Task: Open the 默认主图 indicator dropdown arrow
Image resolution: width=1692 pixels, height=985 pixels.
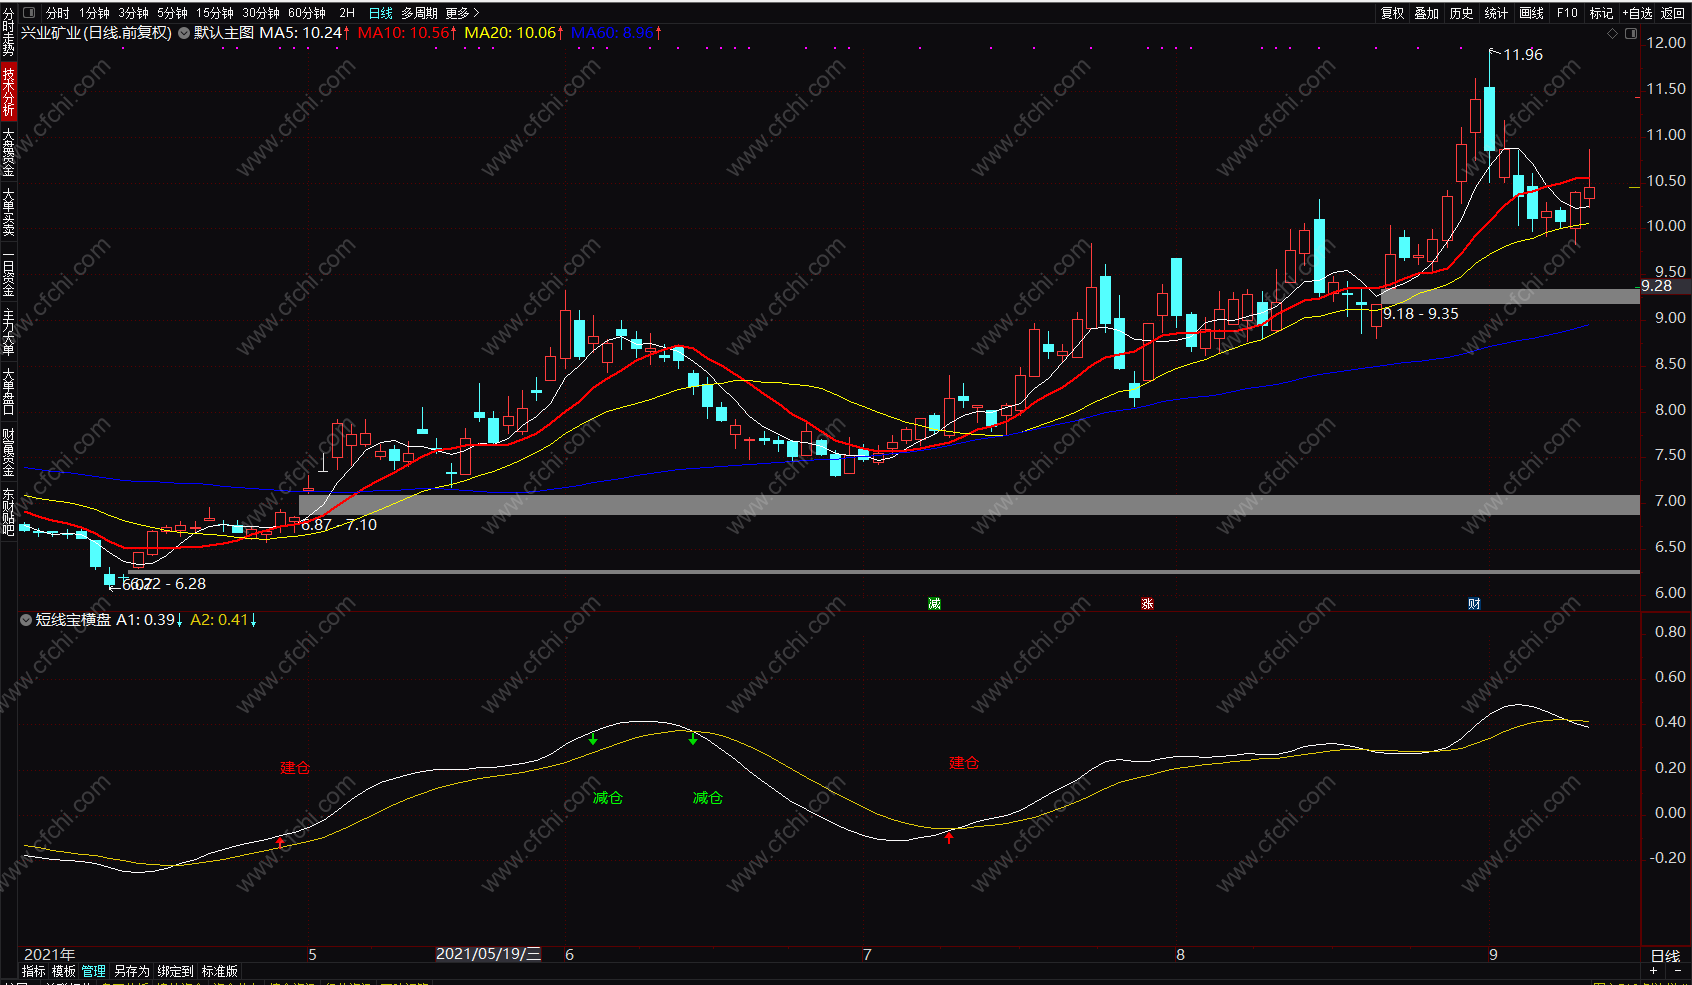Action: click(x=184, y=33)
